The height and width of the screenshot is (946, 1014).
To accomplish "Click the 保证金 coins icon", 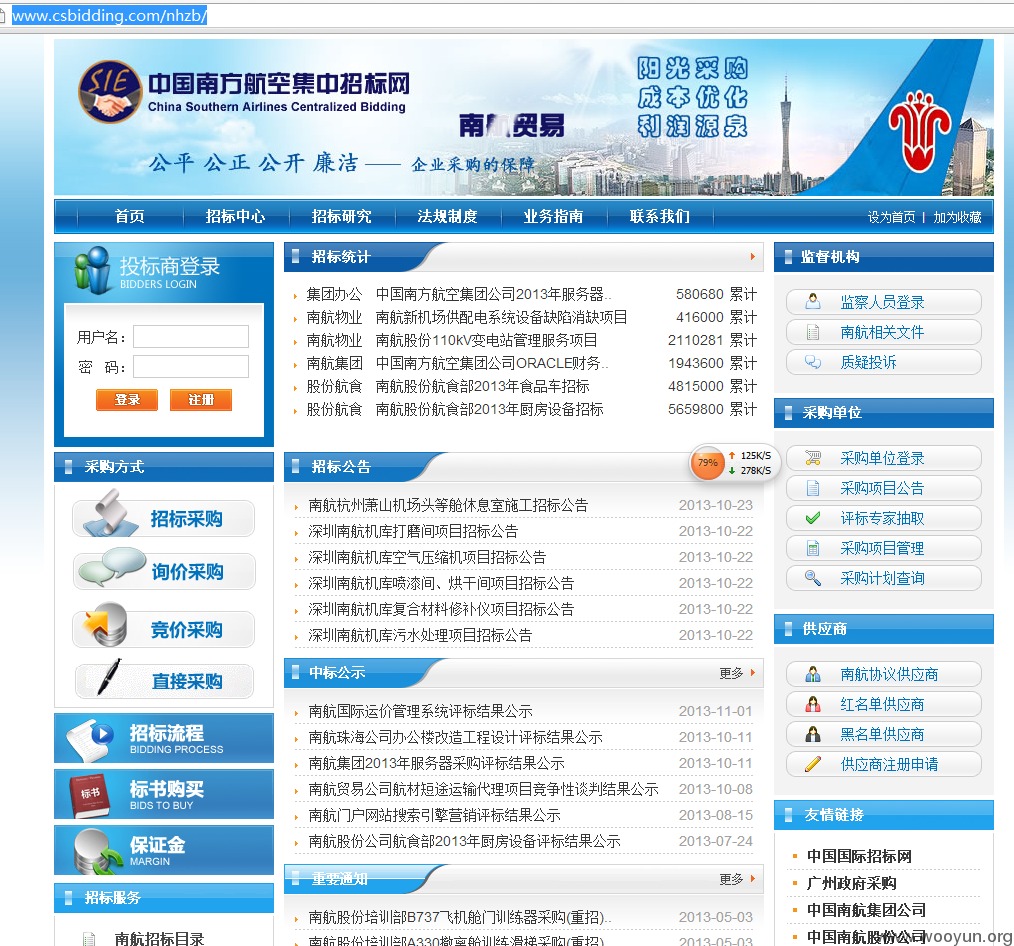I will pos(97,851).
